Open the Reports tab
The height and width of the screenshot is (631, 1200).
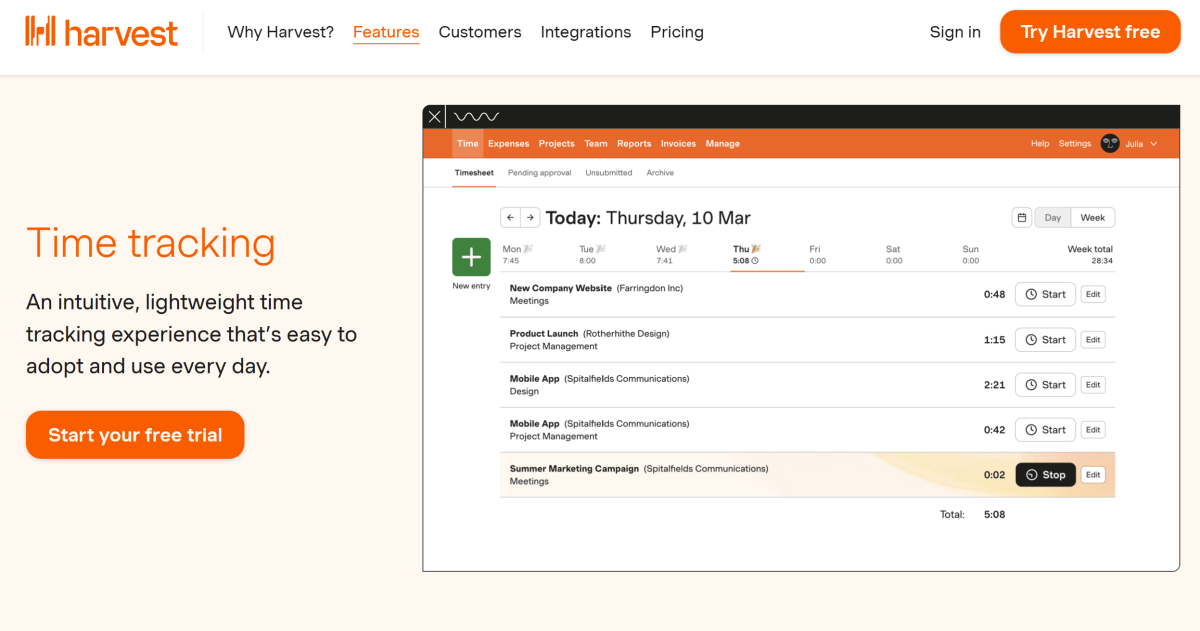point(634,143)
